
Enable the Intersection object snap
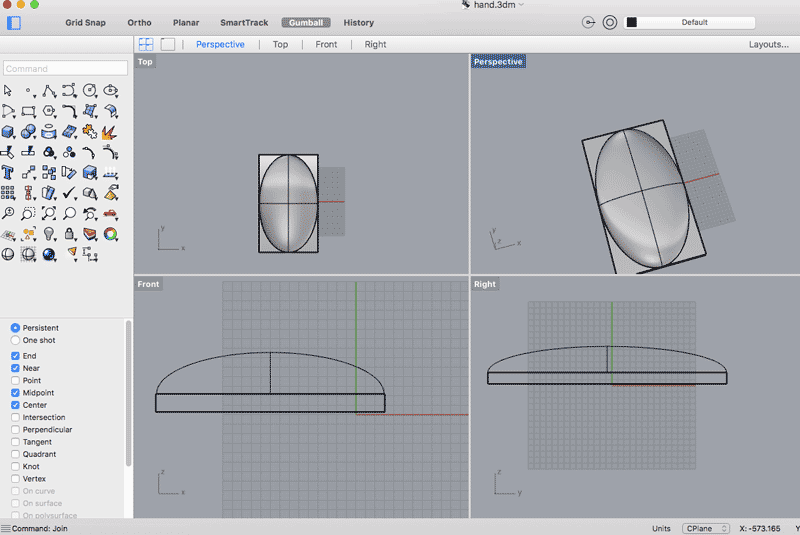15,417
